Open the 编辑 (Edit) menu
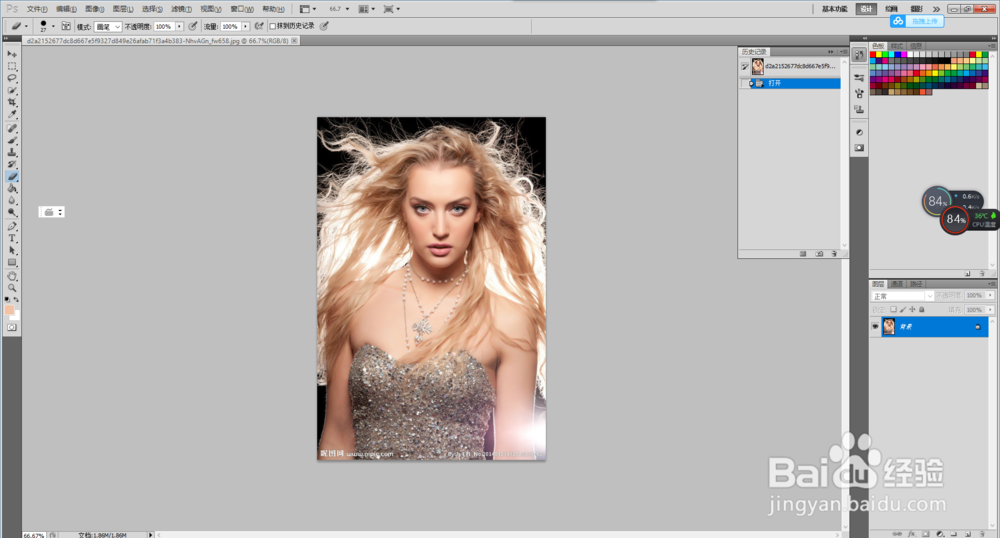 pyautogui.click(x=66, y=9)
